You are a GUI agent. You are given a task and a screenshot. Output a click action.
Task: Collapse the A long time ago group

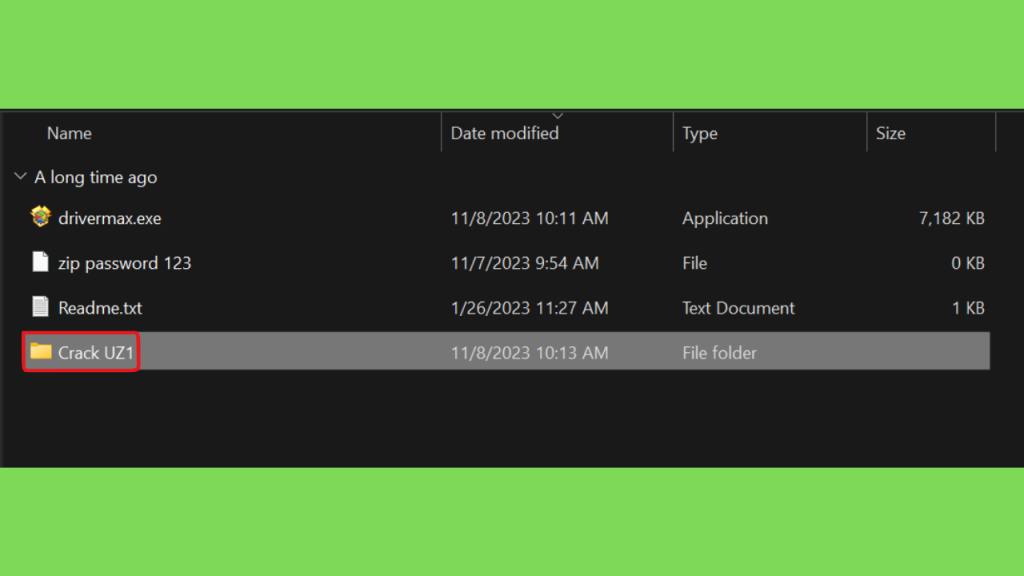click(x=20, y=176)
